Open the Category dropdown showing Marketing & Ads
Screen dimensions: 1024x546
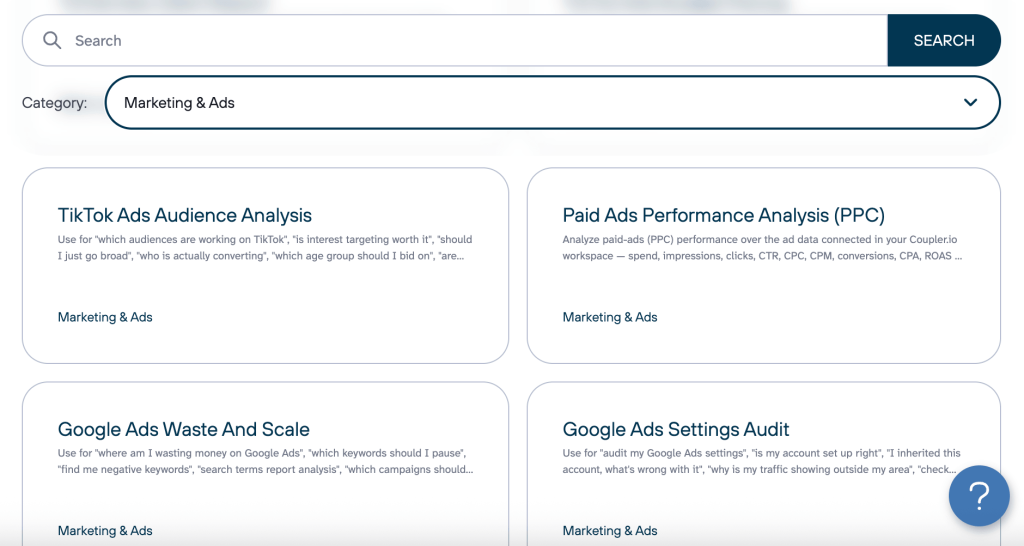552,103
